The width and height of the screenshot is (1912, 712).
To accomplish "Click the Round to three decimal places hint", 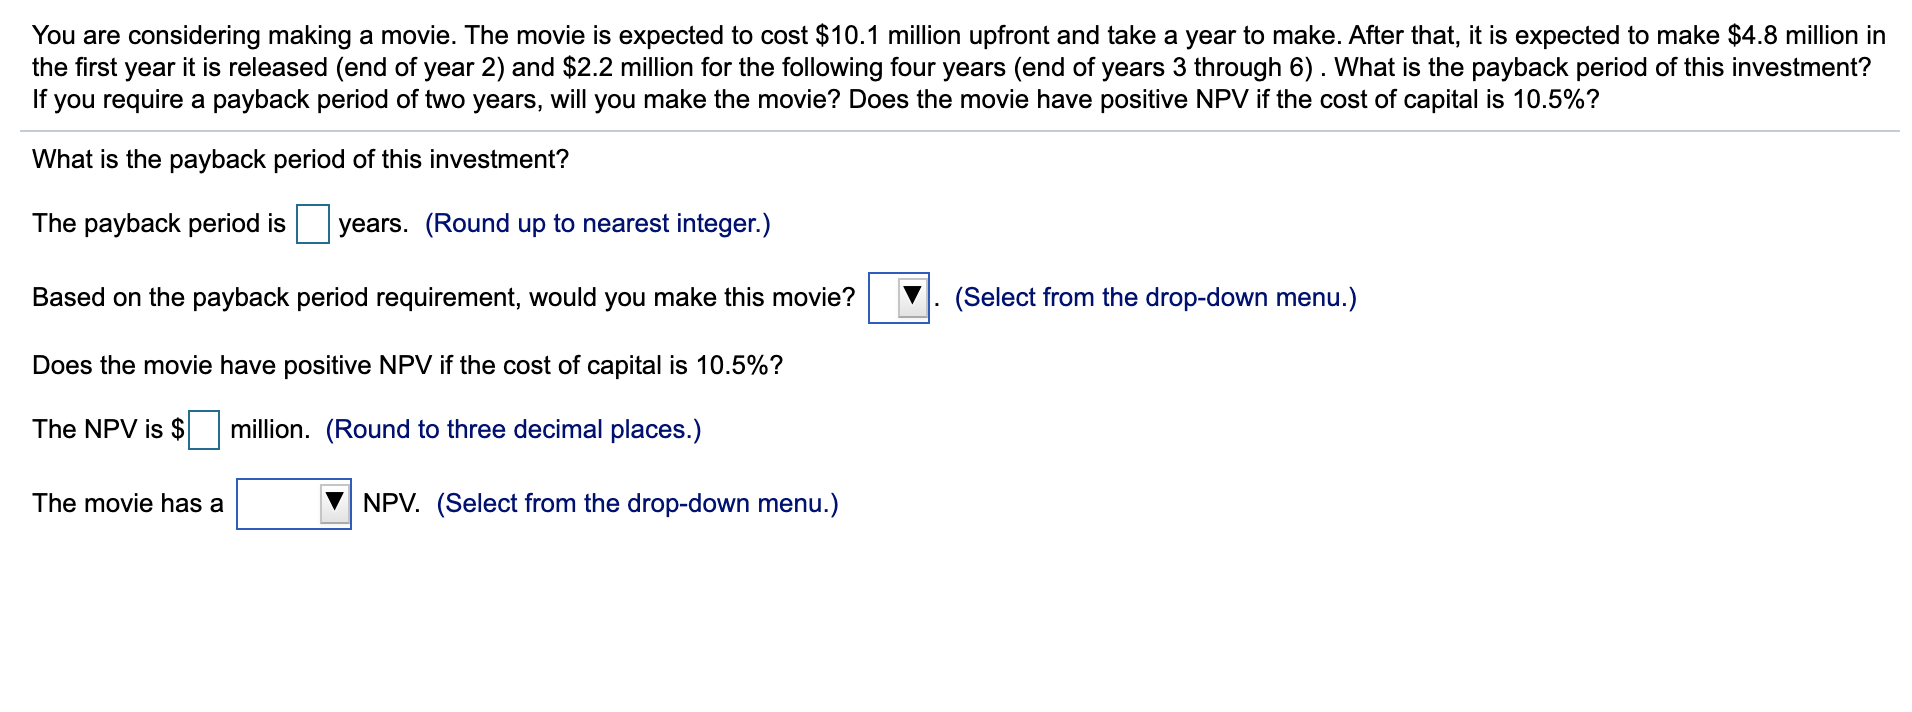I will 512,429.
